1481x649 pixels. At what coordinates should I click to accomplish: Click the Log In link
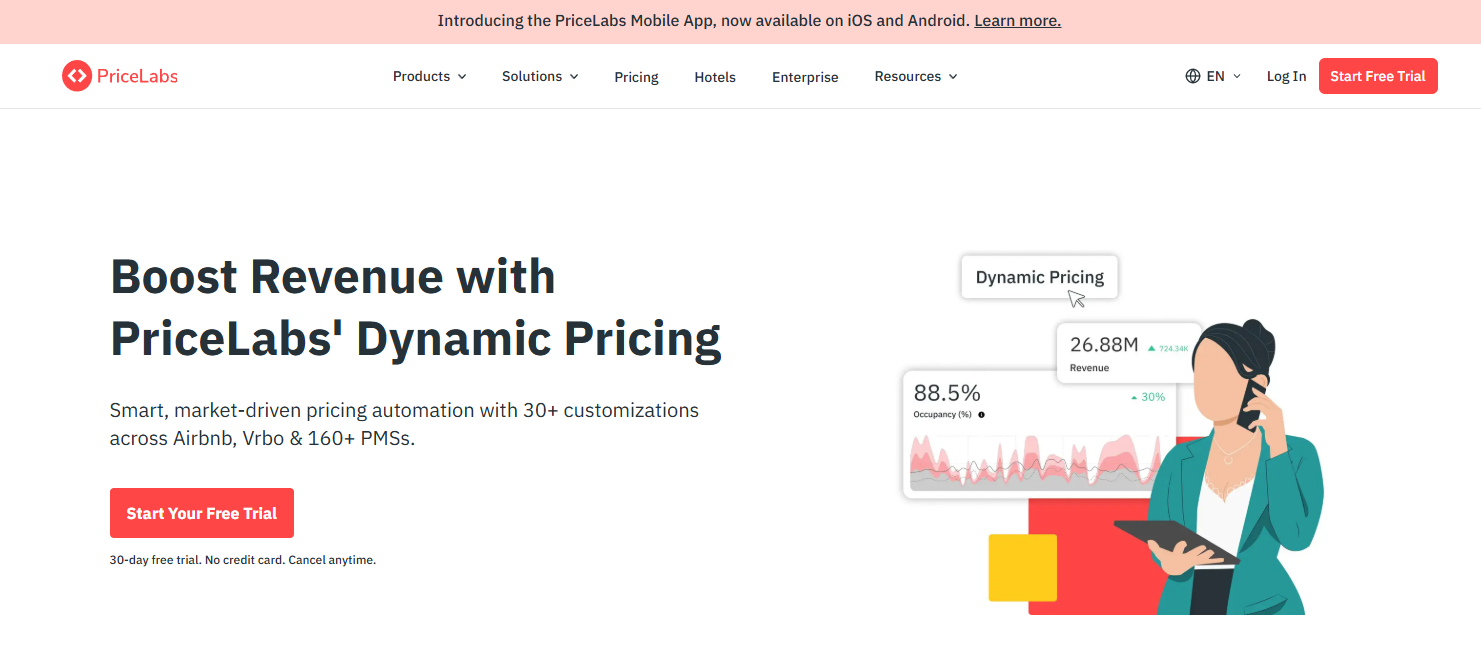(x=1286, y=76)
